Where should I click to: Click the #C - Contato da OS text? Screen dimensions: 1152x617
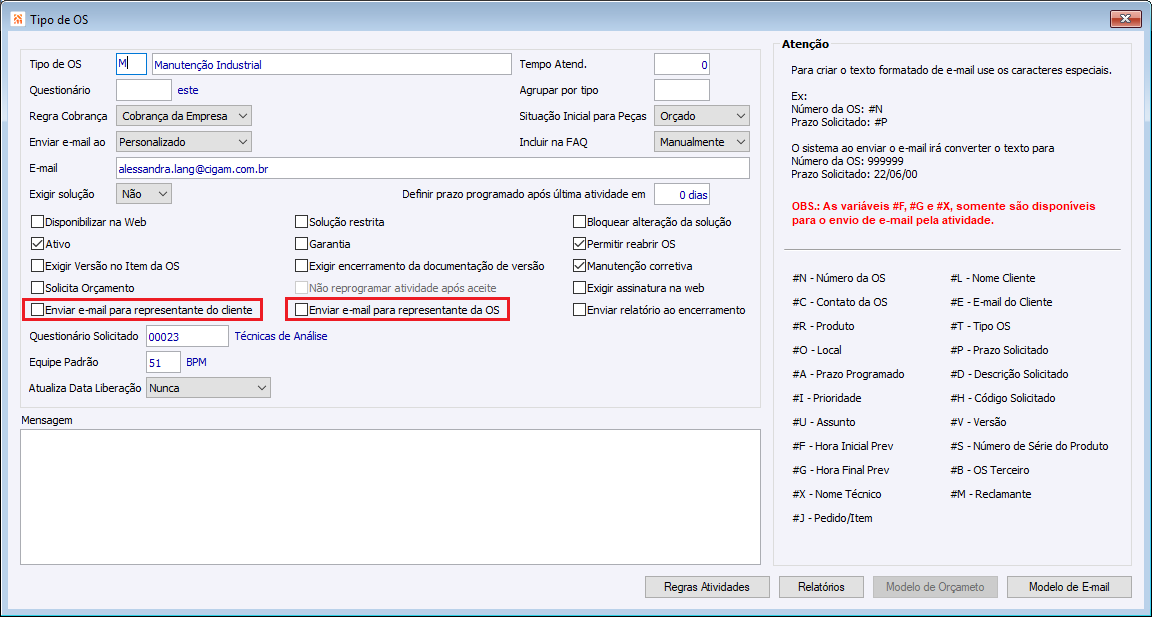(840, 302)
